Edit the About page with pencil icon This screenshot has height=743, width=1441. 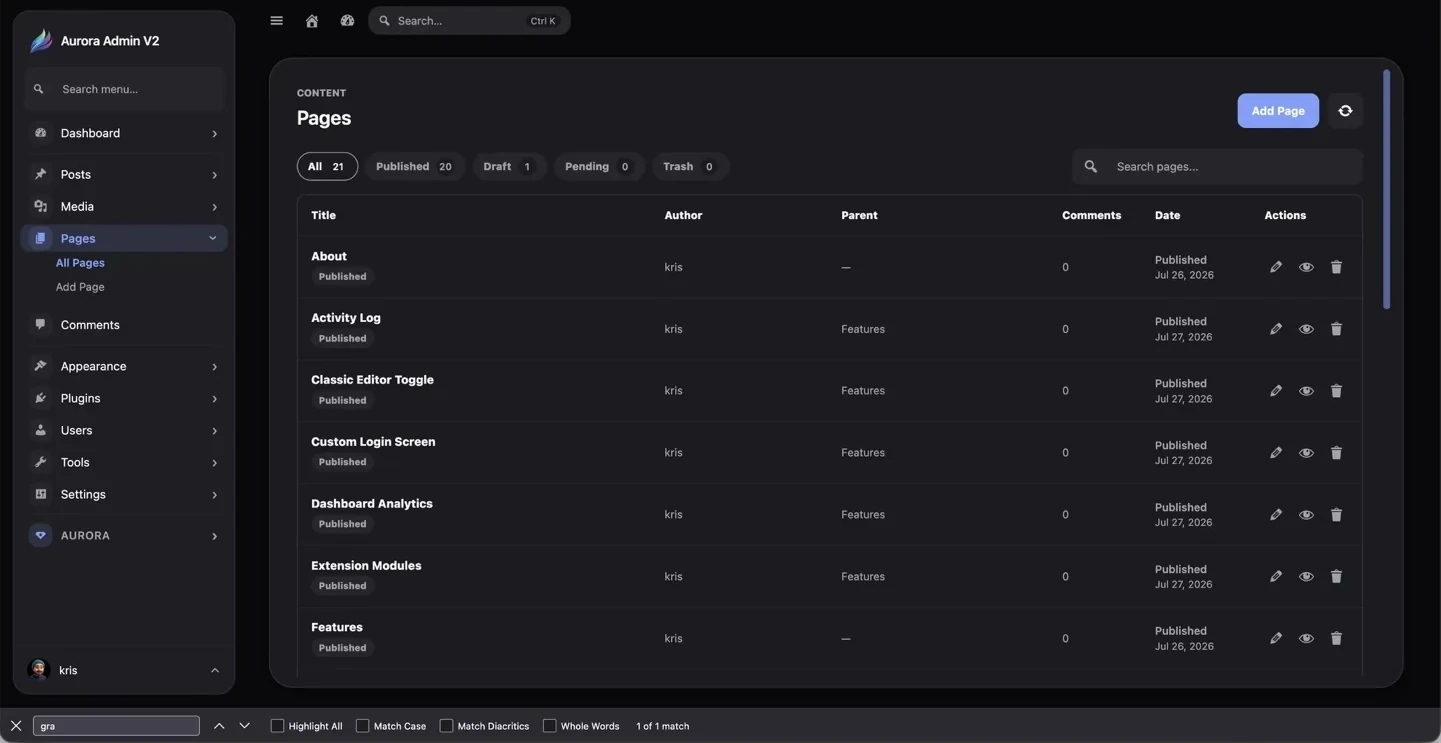(x=1275, y=267)
